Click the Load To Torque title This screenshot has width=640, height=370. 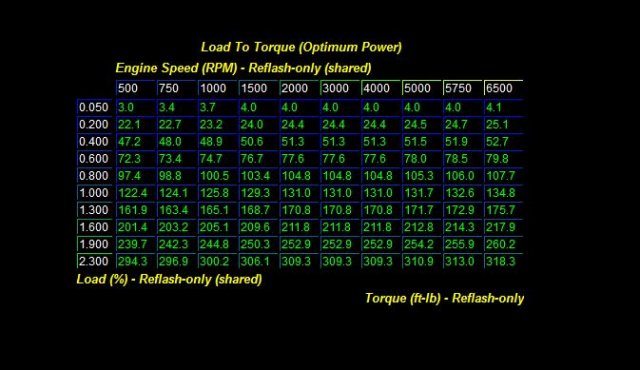pyautogui.click(x=301, y=47)
